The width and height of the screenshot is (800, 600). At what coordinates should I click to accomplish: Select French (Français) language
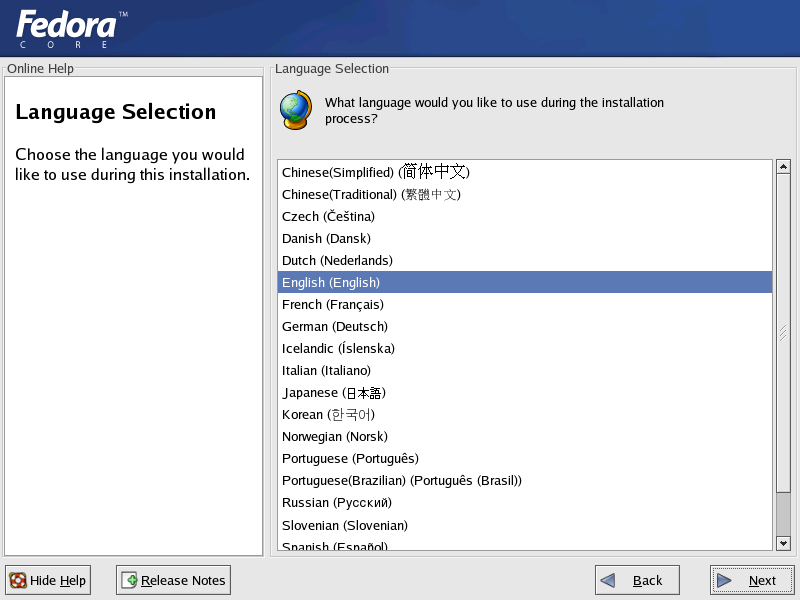pyautogui.click(x=332, y=304)
